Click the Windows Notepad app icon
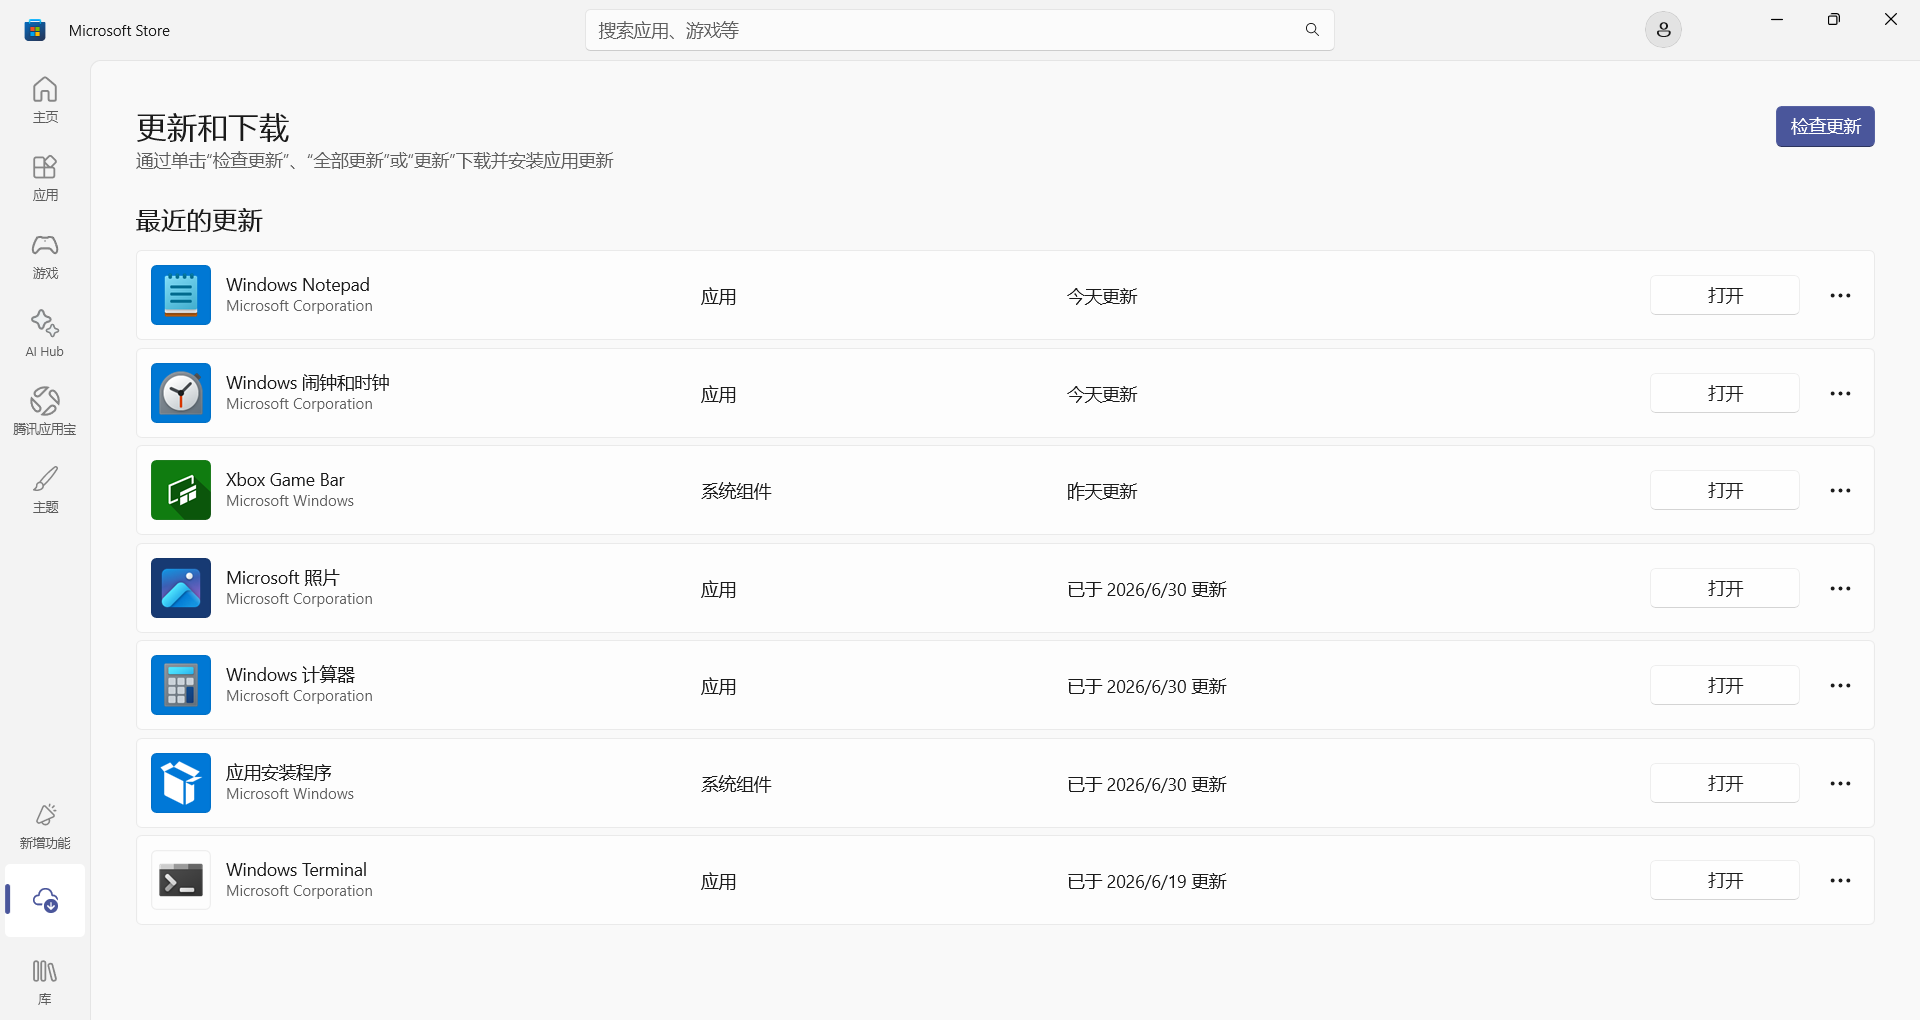1920x1020 pixels. (181, 295)
